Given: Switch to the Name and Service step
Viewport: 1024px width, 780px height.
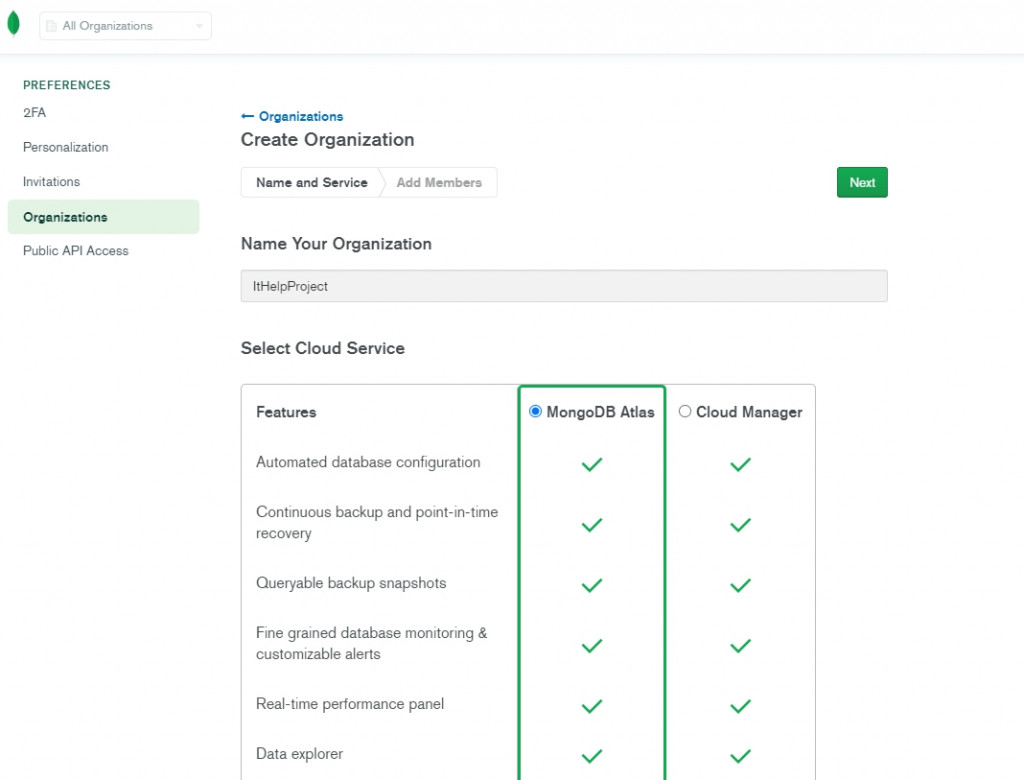Looking at the screenshot, I should (311, 183).
